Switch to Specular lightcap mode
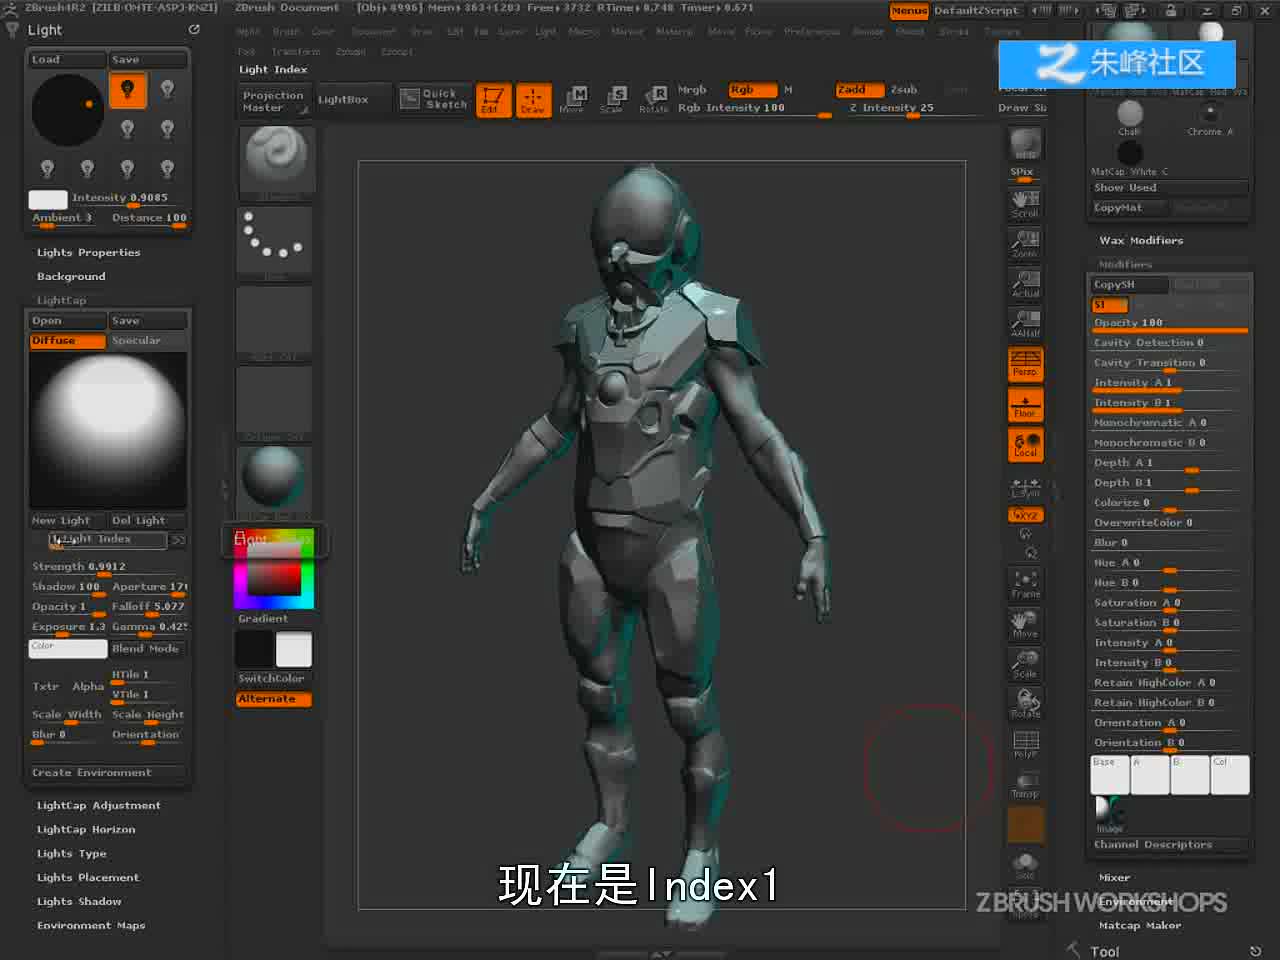The image size is (1280, 960). click(148, 341)
